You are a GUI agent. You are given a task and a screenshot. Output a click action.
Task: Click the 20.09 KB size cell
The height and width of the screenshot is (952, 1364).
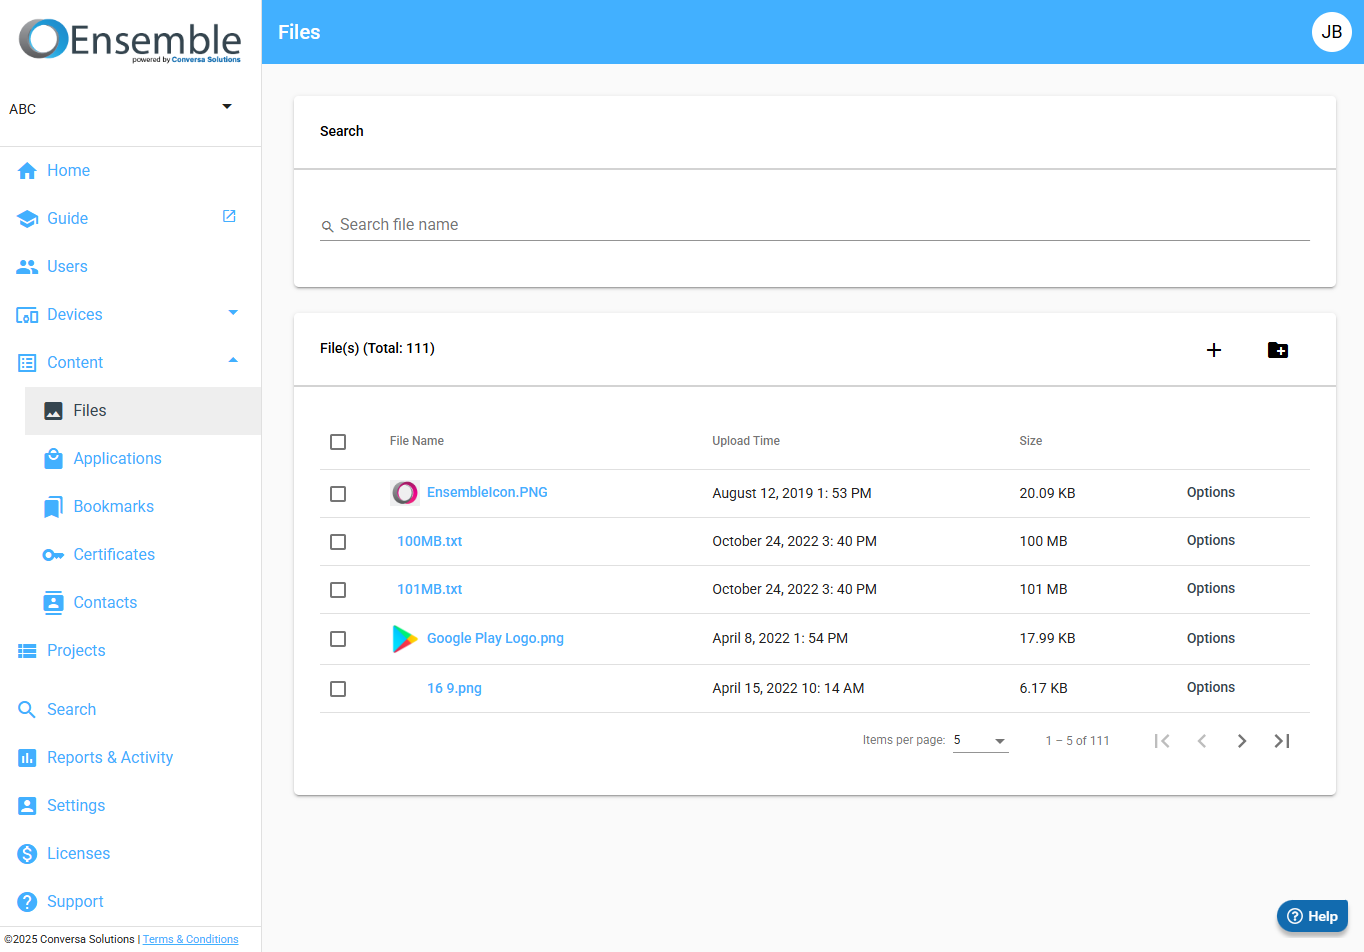point(1047,493)
